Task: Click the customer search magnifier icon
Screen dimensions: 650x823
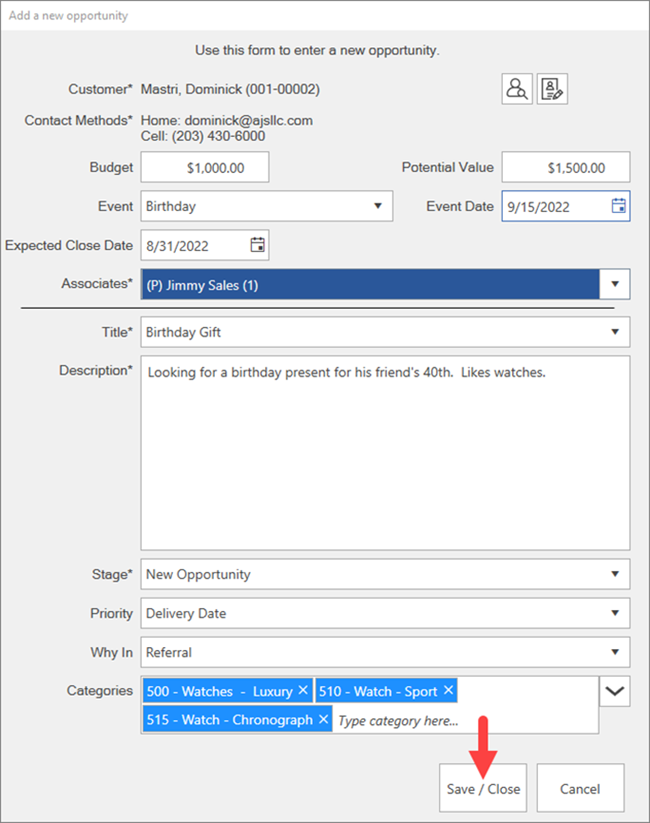Action: point(517,89)
